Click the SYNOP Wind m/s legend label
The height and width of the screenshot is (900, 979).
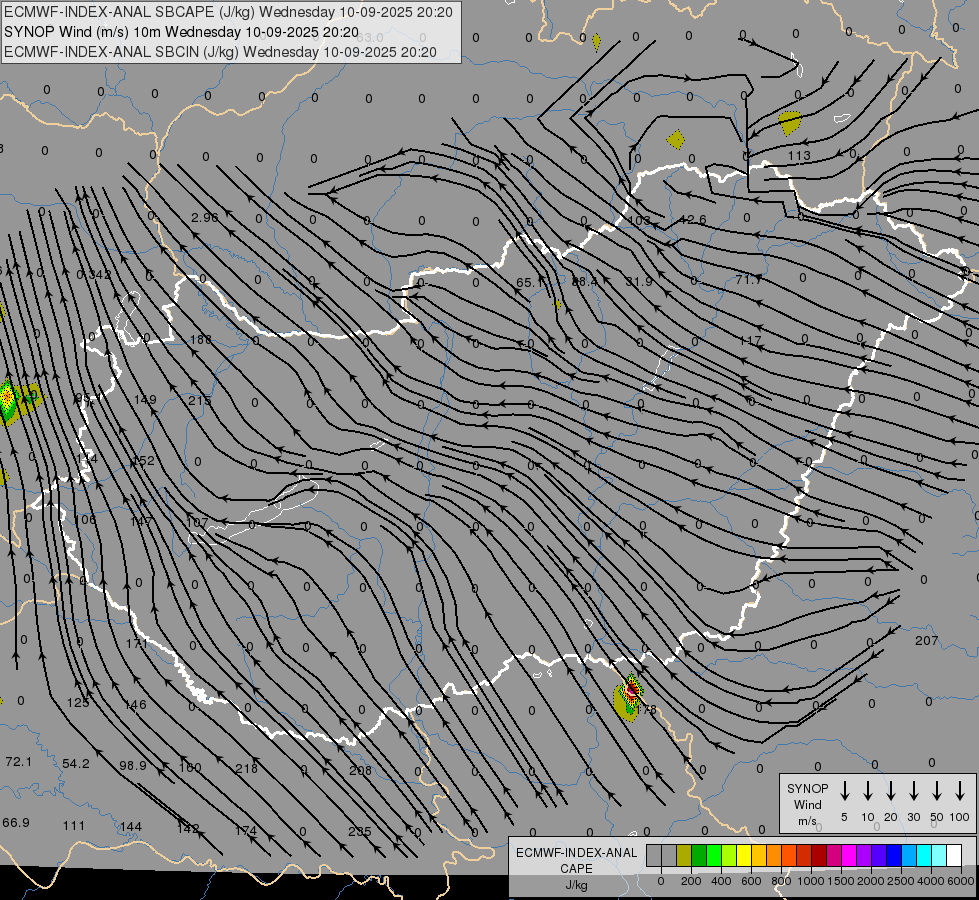click(807, 804)
